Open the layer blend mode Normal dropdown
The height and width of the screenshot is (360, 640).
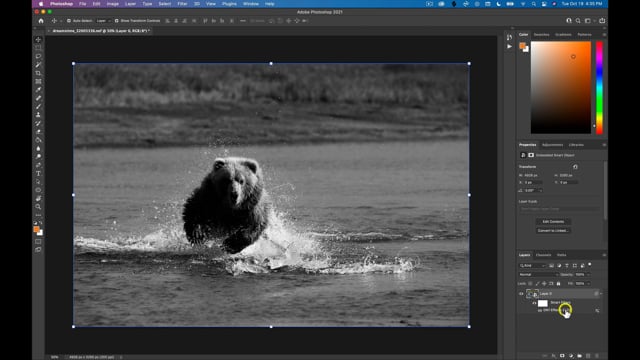coord(538,274)
